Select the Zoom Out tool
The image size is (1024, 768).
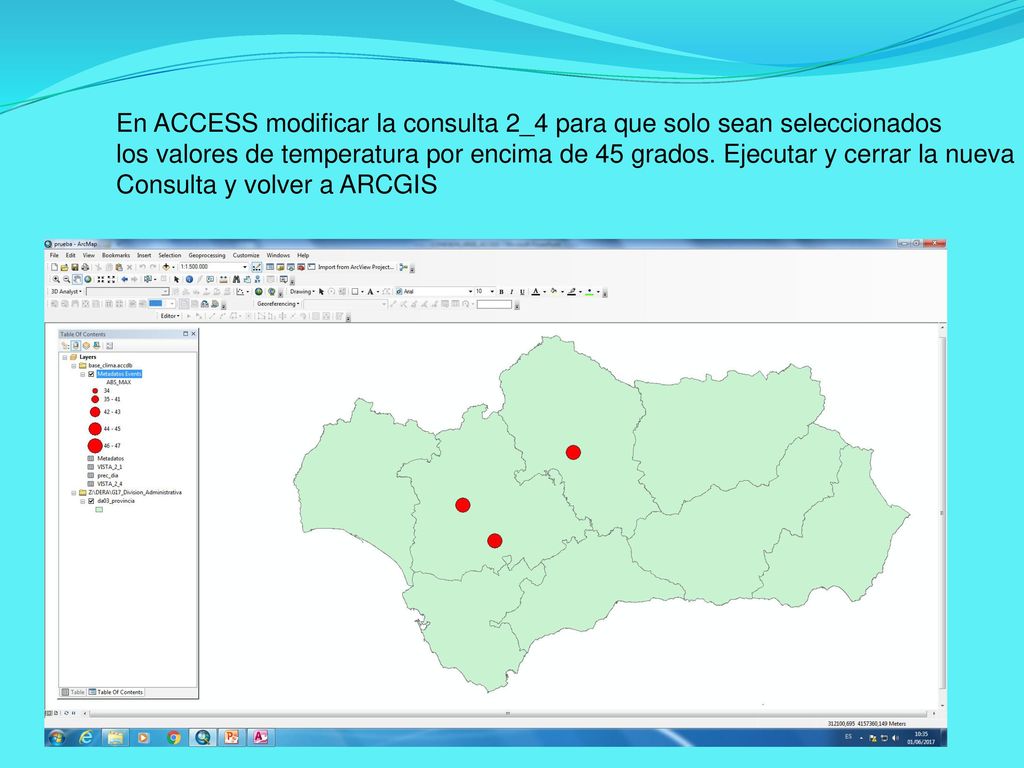(x=67, y=280)
